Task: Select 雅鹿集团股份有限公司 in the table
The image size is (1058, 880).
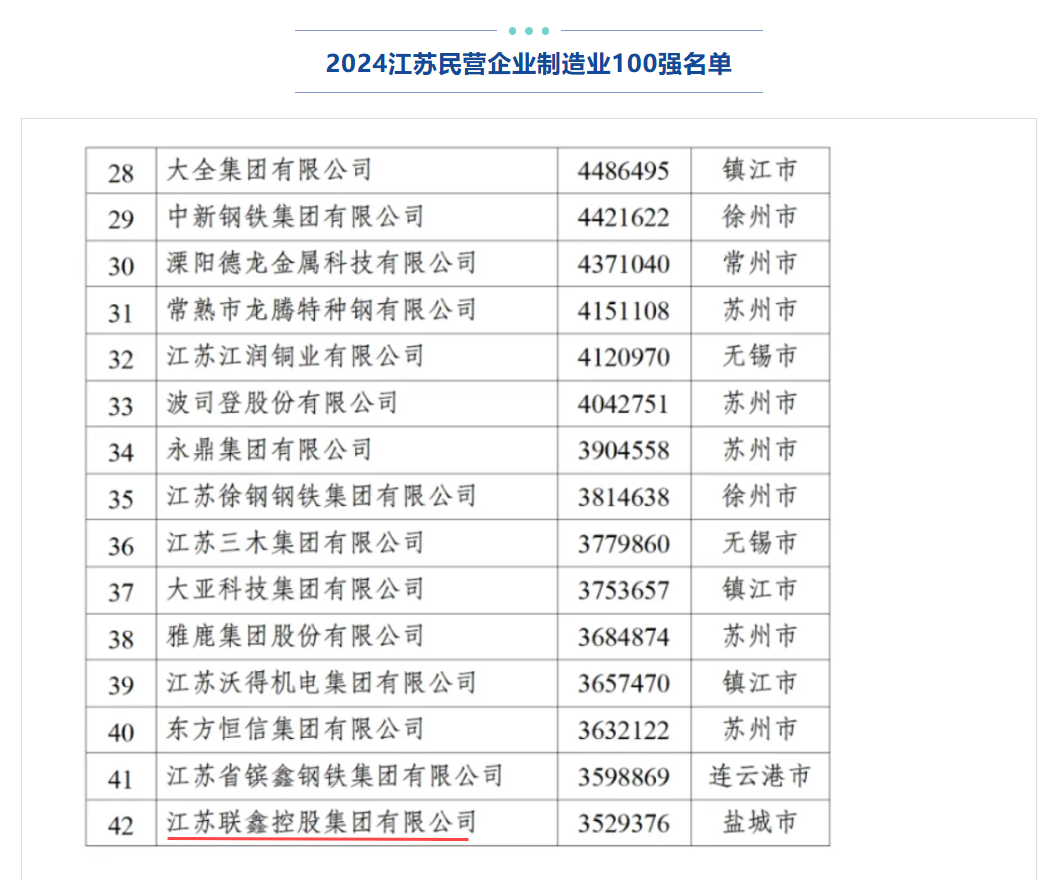Action: (295, 636)
